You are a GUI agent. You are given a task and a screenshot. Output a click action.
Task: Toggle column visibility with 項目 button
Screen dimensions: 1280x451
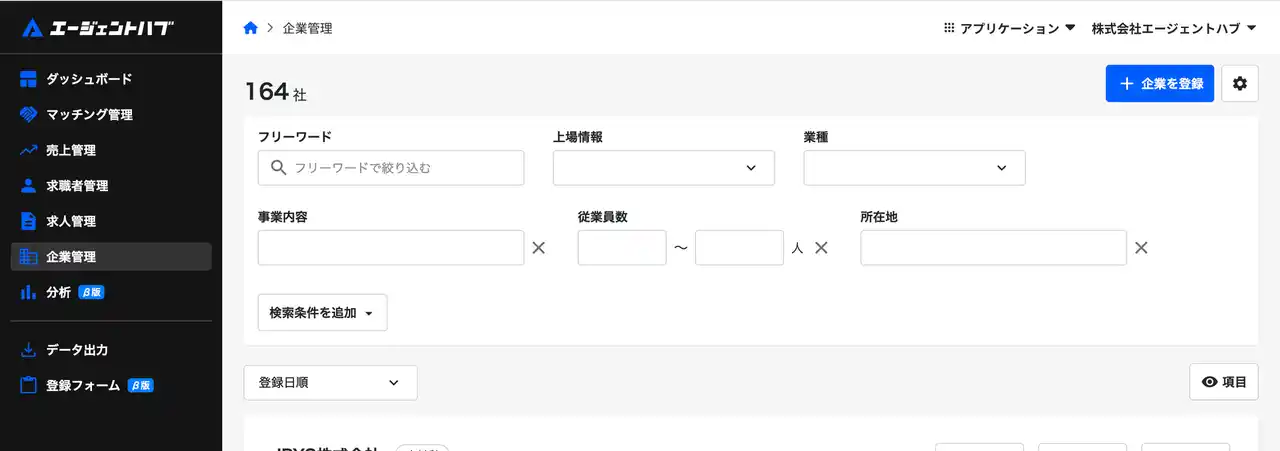click(x=1224, y=382)
